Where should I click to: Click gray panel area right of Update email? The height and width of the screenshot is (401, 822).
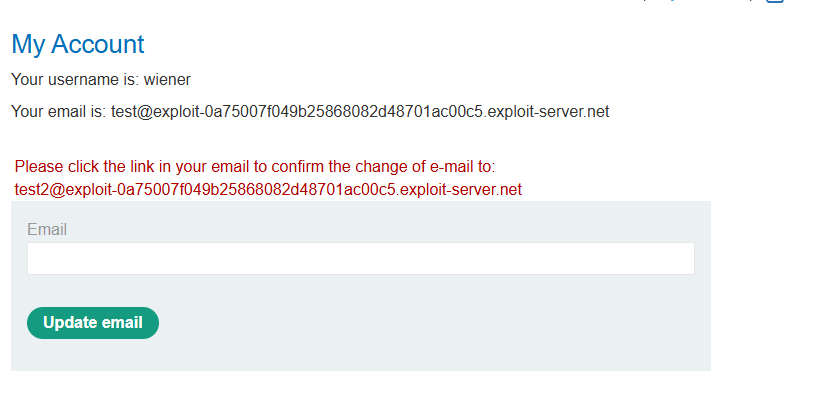430,323
